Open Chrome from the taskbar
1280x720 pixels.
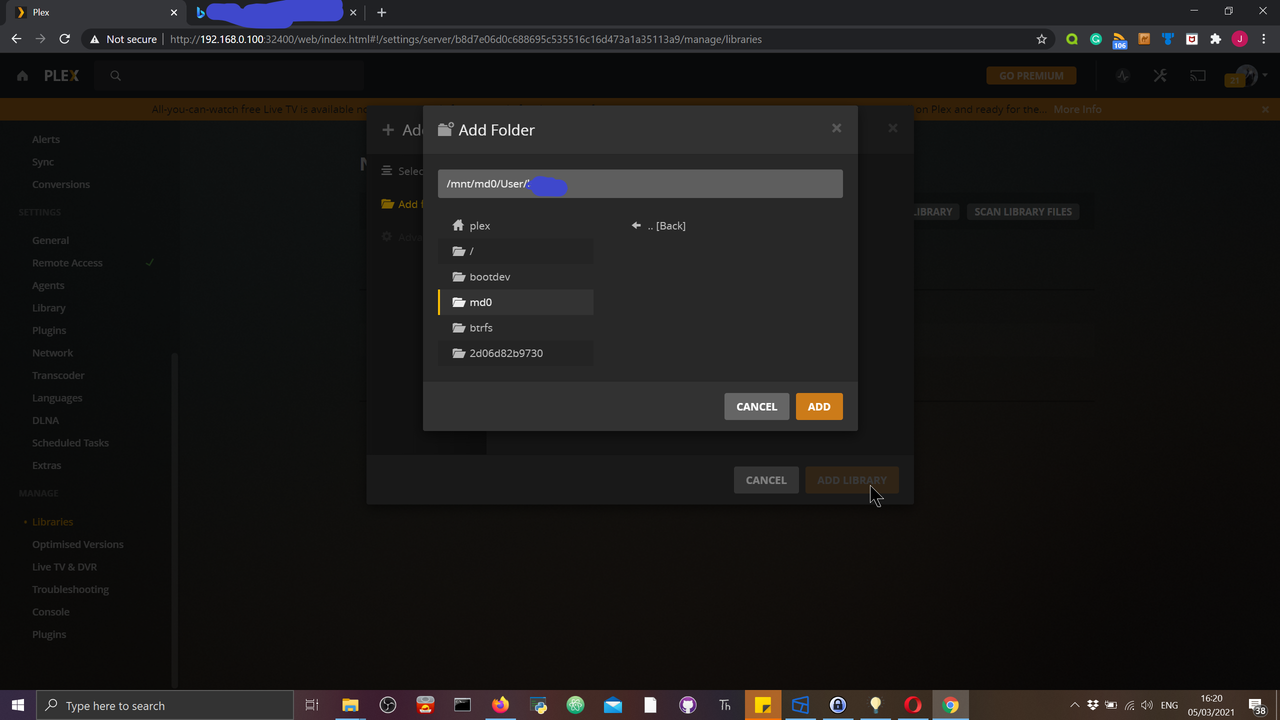[950, 705]
